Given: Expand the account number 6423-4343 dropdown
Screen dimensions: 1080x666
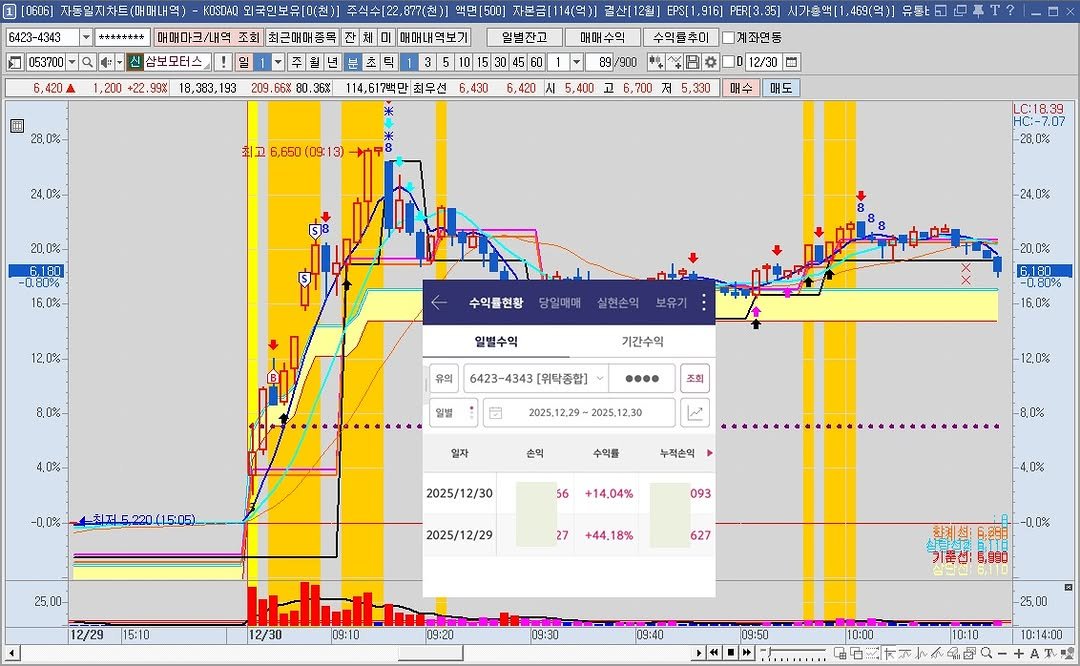Looking at the screenshot, I should (85, 37).
